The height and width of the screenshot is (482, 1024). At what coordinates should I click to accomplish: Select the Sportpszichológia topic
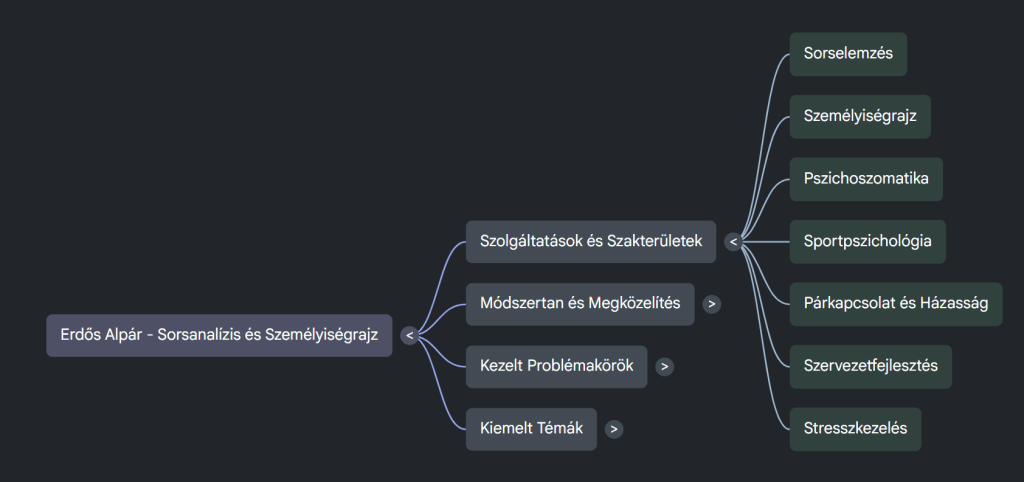pyautogui.click(x=867, y=241)
